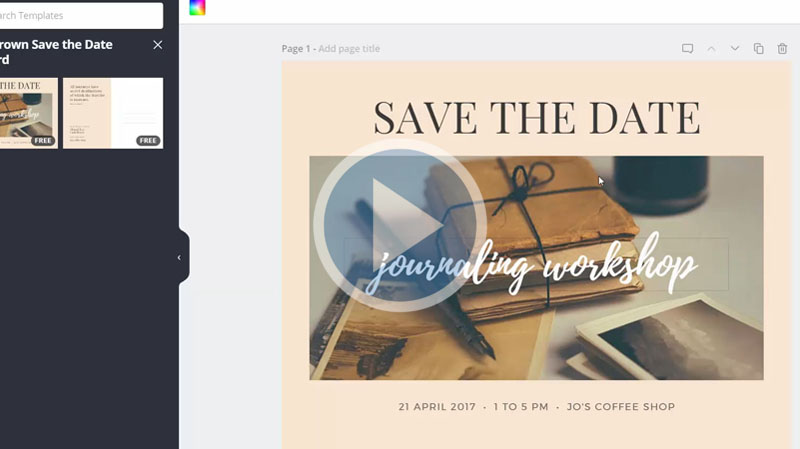Play the video with the large play button

click(x=399, y=225)
